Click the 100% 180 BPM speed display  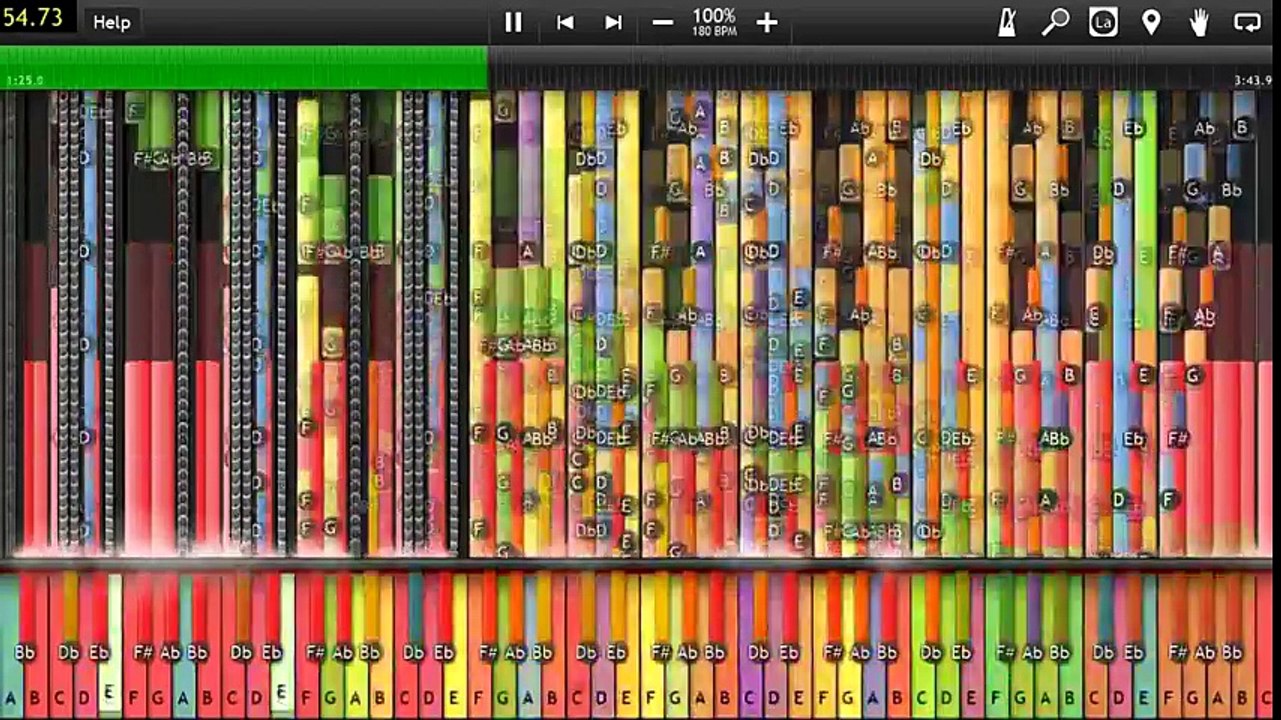(x=714, y=22)
